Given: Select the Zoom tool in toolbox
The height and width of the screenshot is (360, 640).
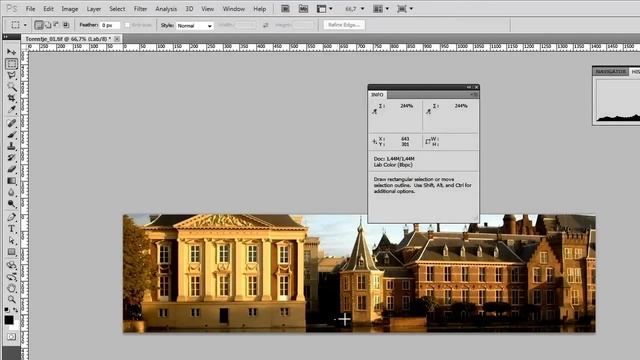Looking at the screenshot, I should [x=11, y=300].
